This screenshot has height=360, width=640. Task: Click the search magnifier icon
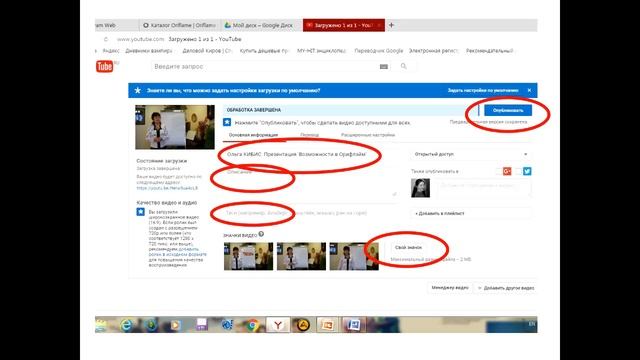(x=404, y=66)
